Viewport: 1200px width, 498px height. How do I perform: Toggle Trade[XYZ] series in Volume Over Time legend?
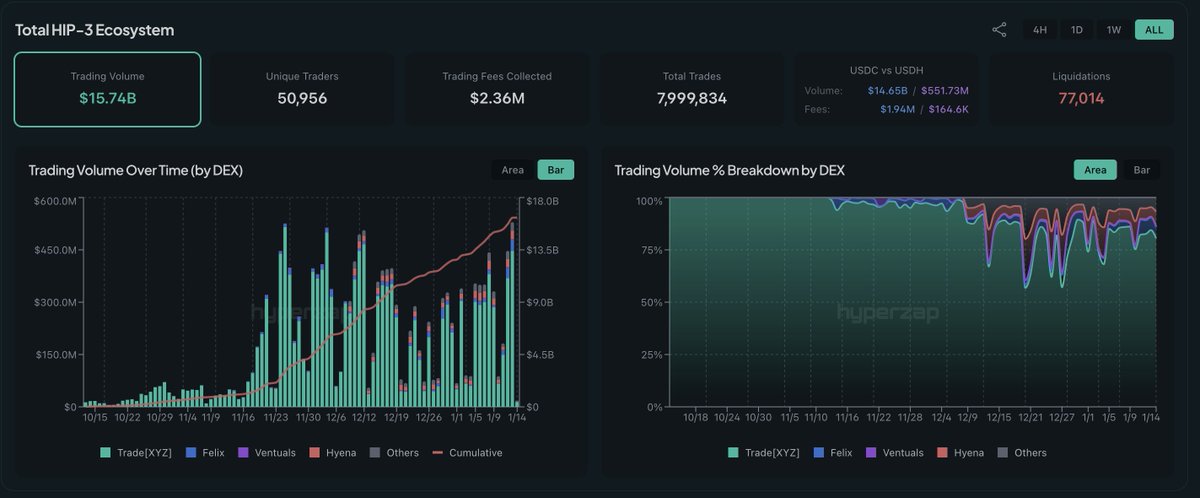[136, 452]
